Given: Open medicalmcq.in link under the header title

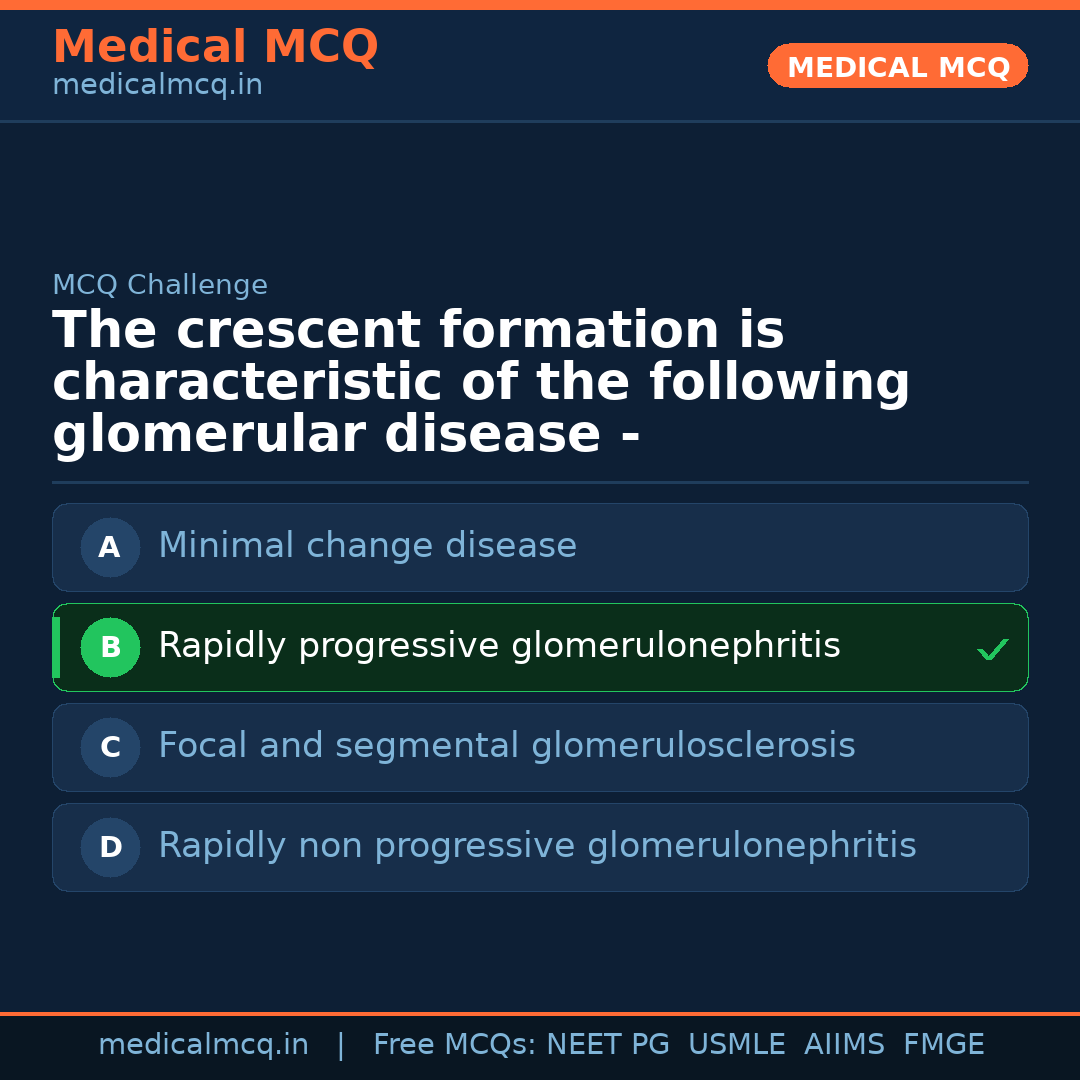Looking at the screenshot, I should click(157, 86).
